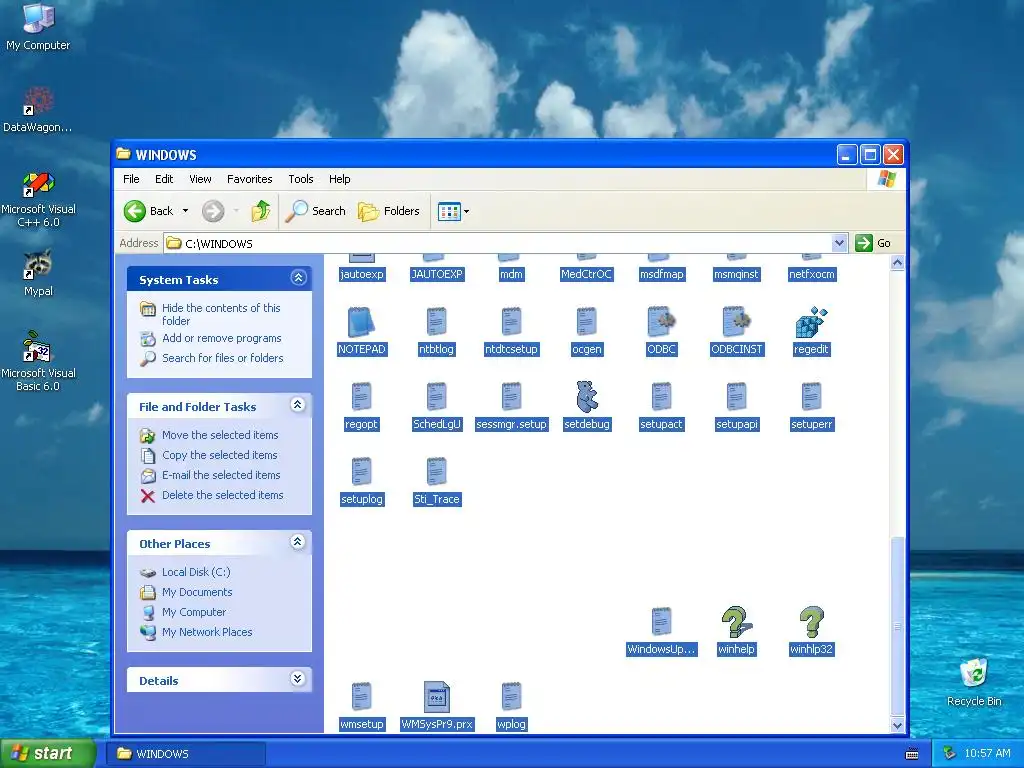This screenshot has width=1024, height=768.
Task: Click the ODBCINST file icon
Action: click(736, 322)
